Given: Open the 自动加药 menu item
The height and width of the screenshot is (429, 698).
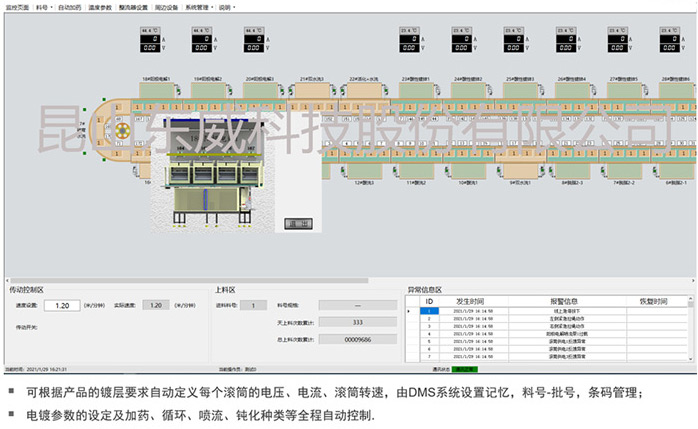Looking at the screenshot, I should point(69,6).
